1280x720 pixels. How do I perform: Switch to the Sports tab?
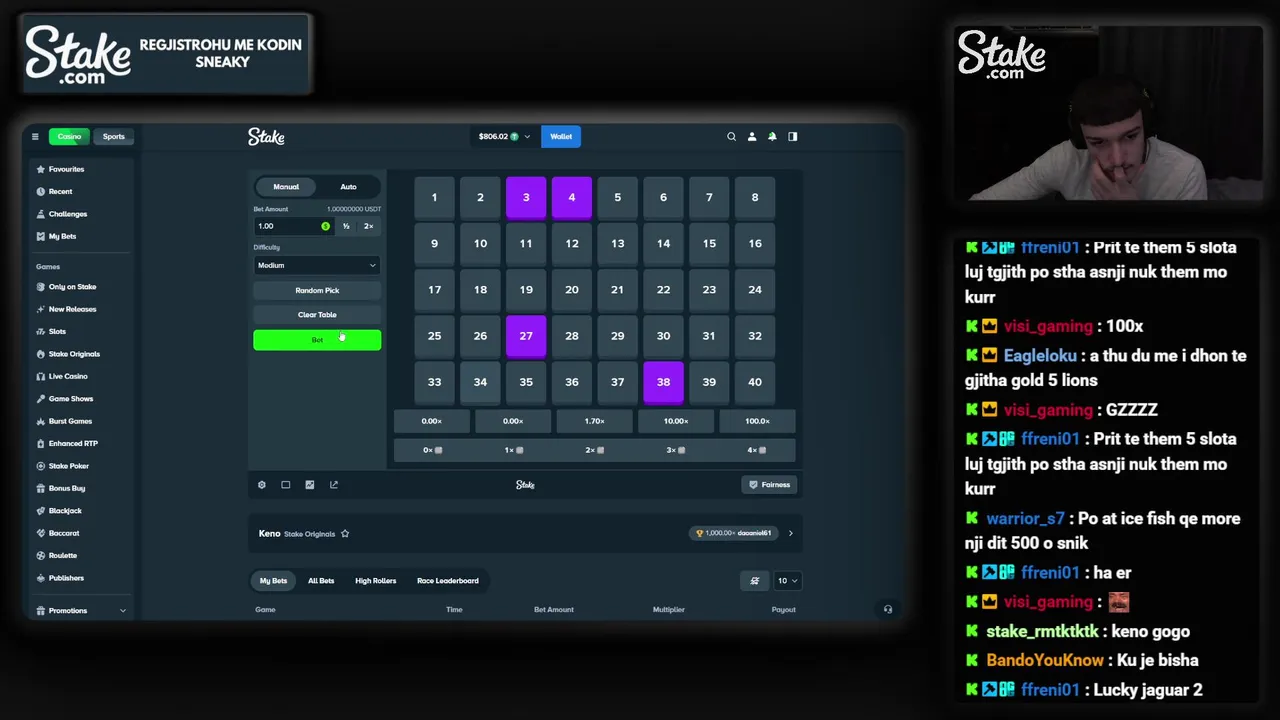point(113,137)
